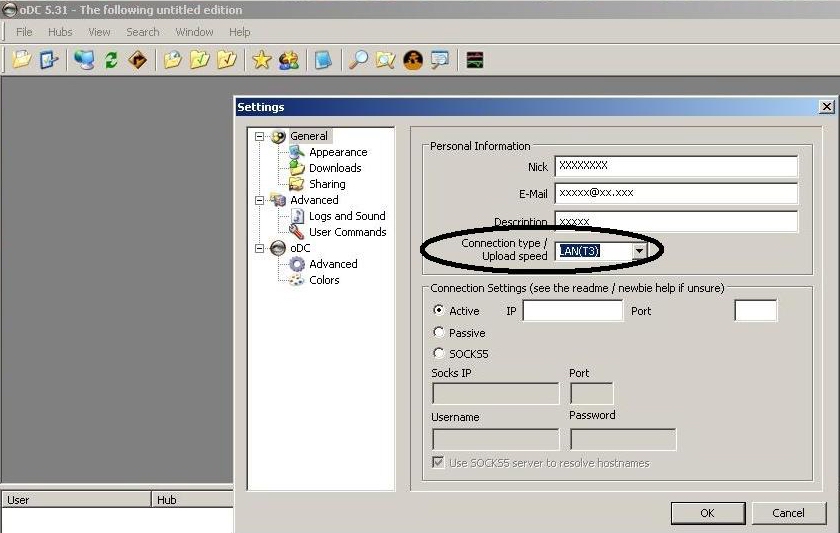Open the Help menu
The height and width of the screenshot is (533, 840).
click(x=239, y=32)
